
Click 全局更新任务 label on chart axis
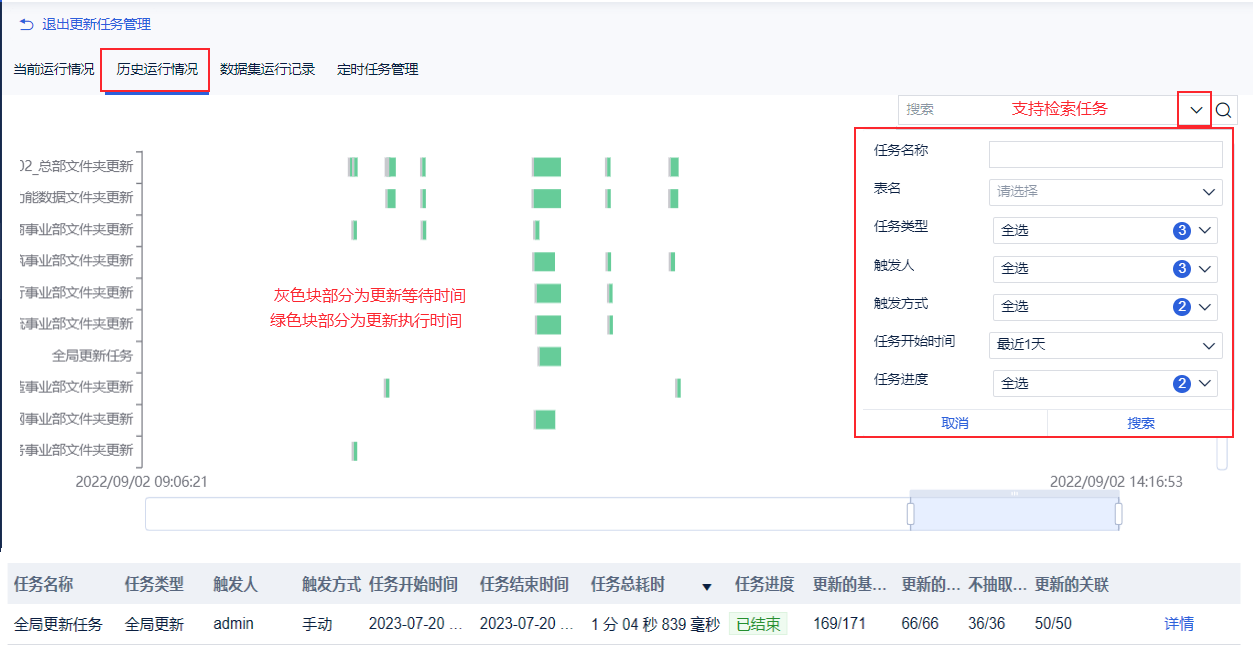(92, 355)
